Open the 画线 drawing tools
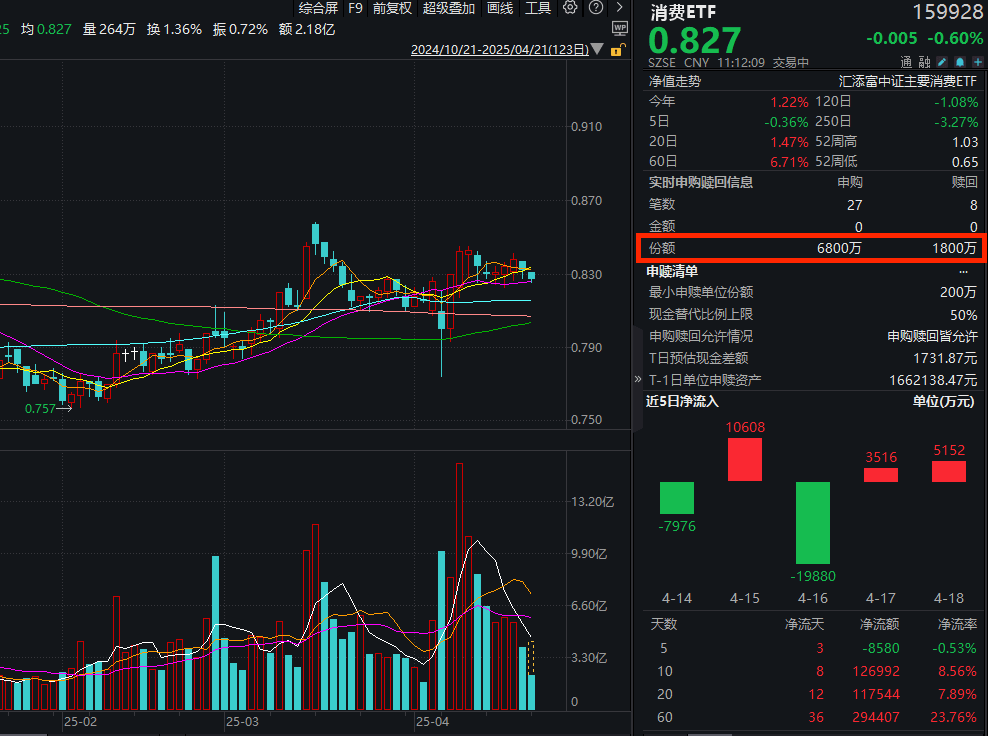This screenshot has height=736, width=988. point(499,9)
